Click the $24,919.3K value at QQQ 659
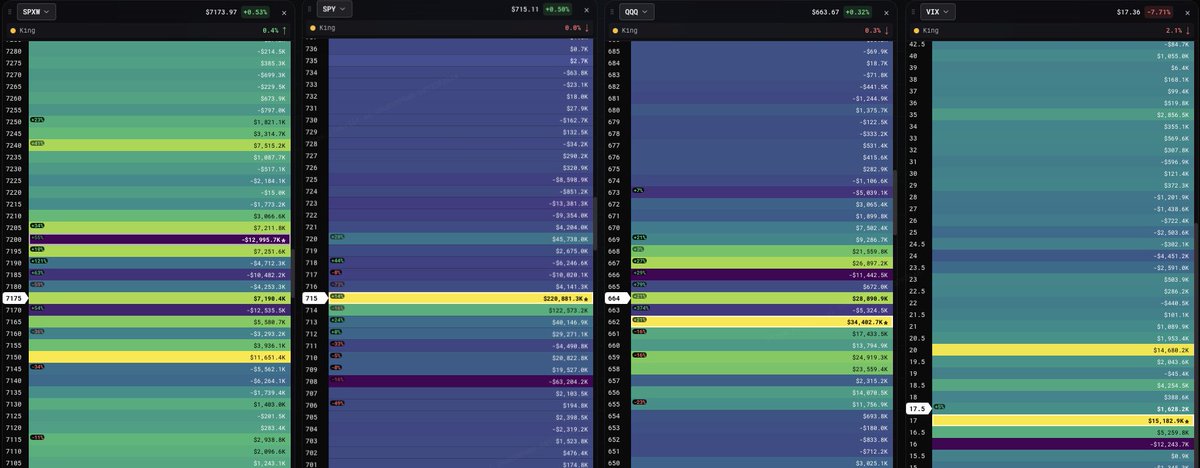Viewport: 1200px width, 468px height. (x=868, y=357)
